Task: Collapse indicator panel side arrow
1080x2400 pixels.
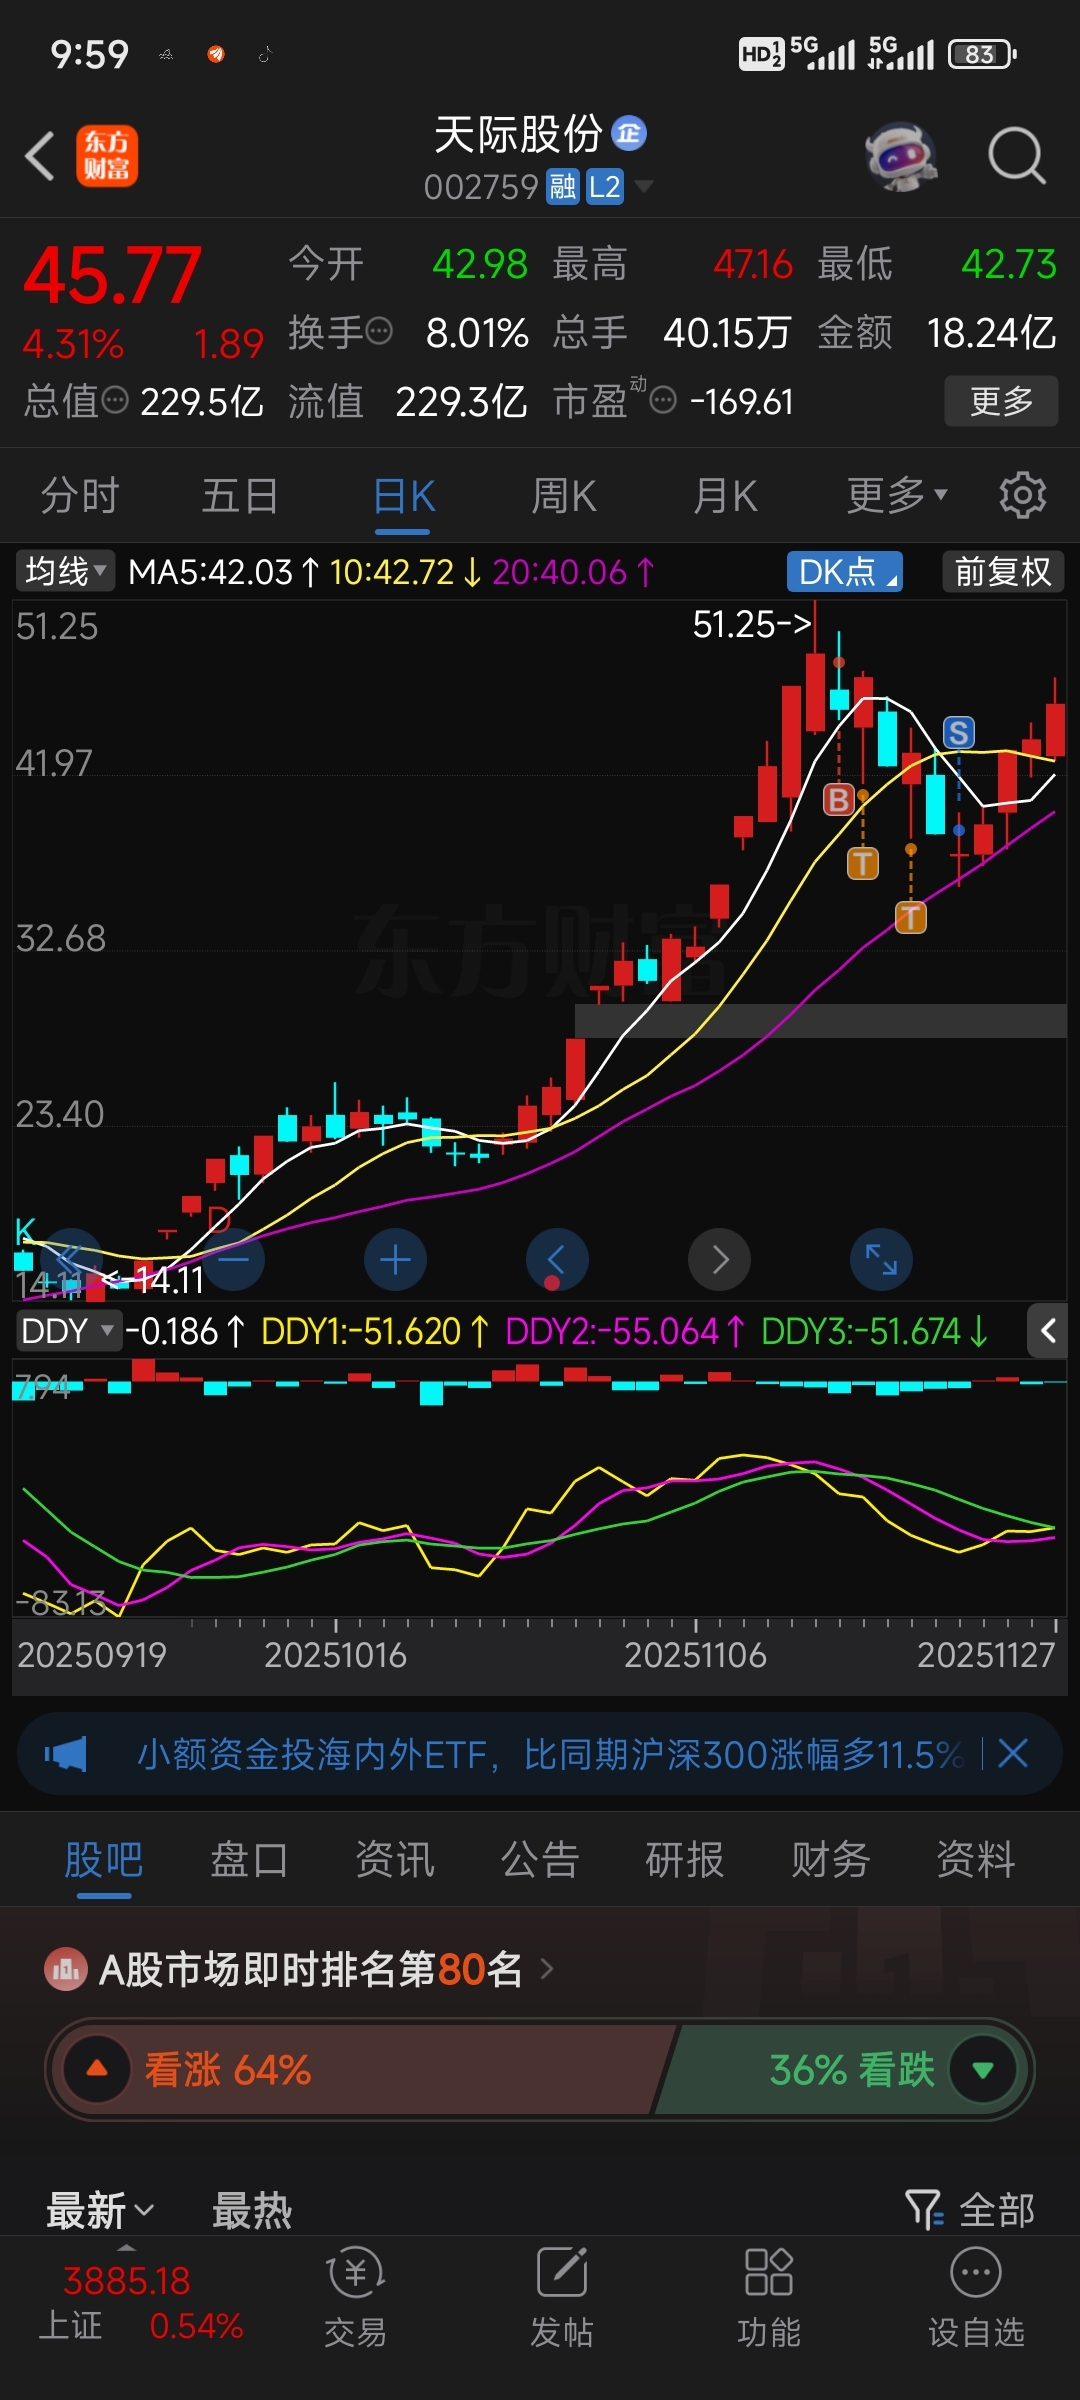Action: [1048, 1331]
